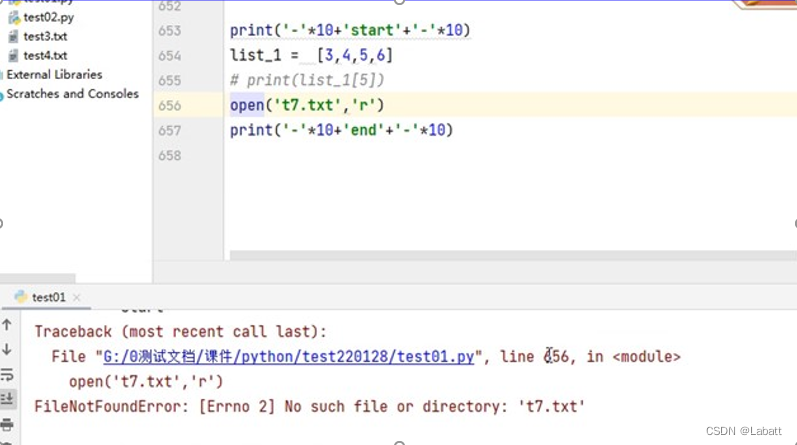Open test3.txt file
Screen dimensions: 797x445
(45, 37)
